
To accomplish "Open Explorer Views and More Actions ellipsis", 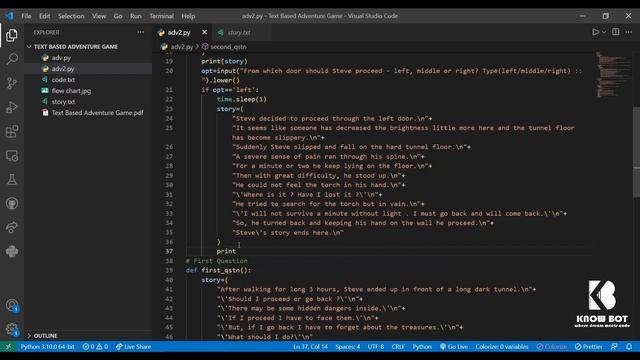I will 140,32.
